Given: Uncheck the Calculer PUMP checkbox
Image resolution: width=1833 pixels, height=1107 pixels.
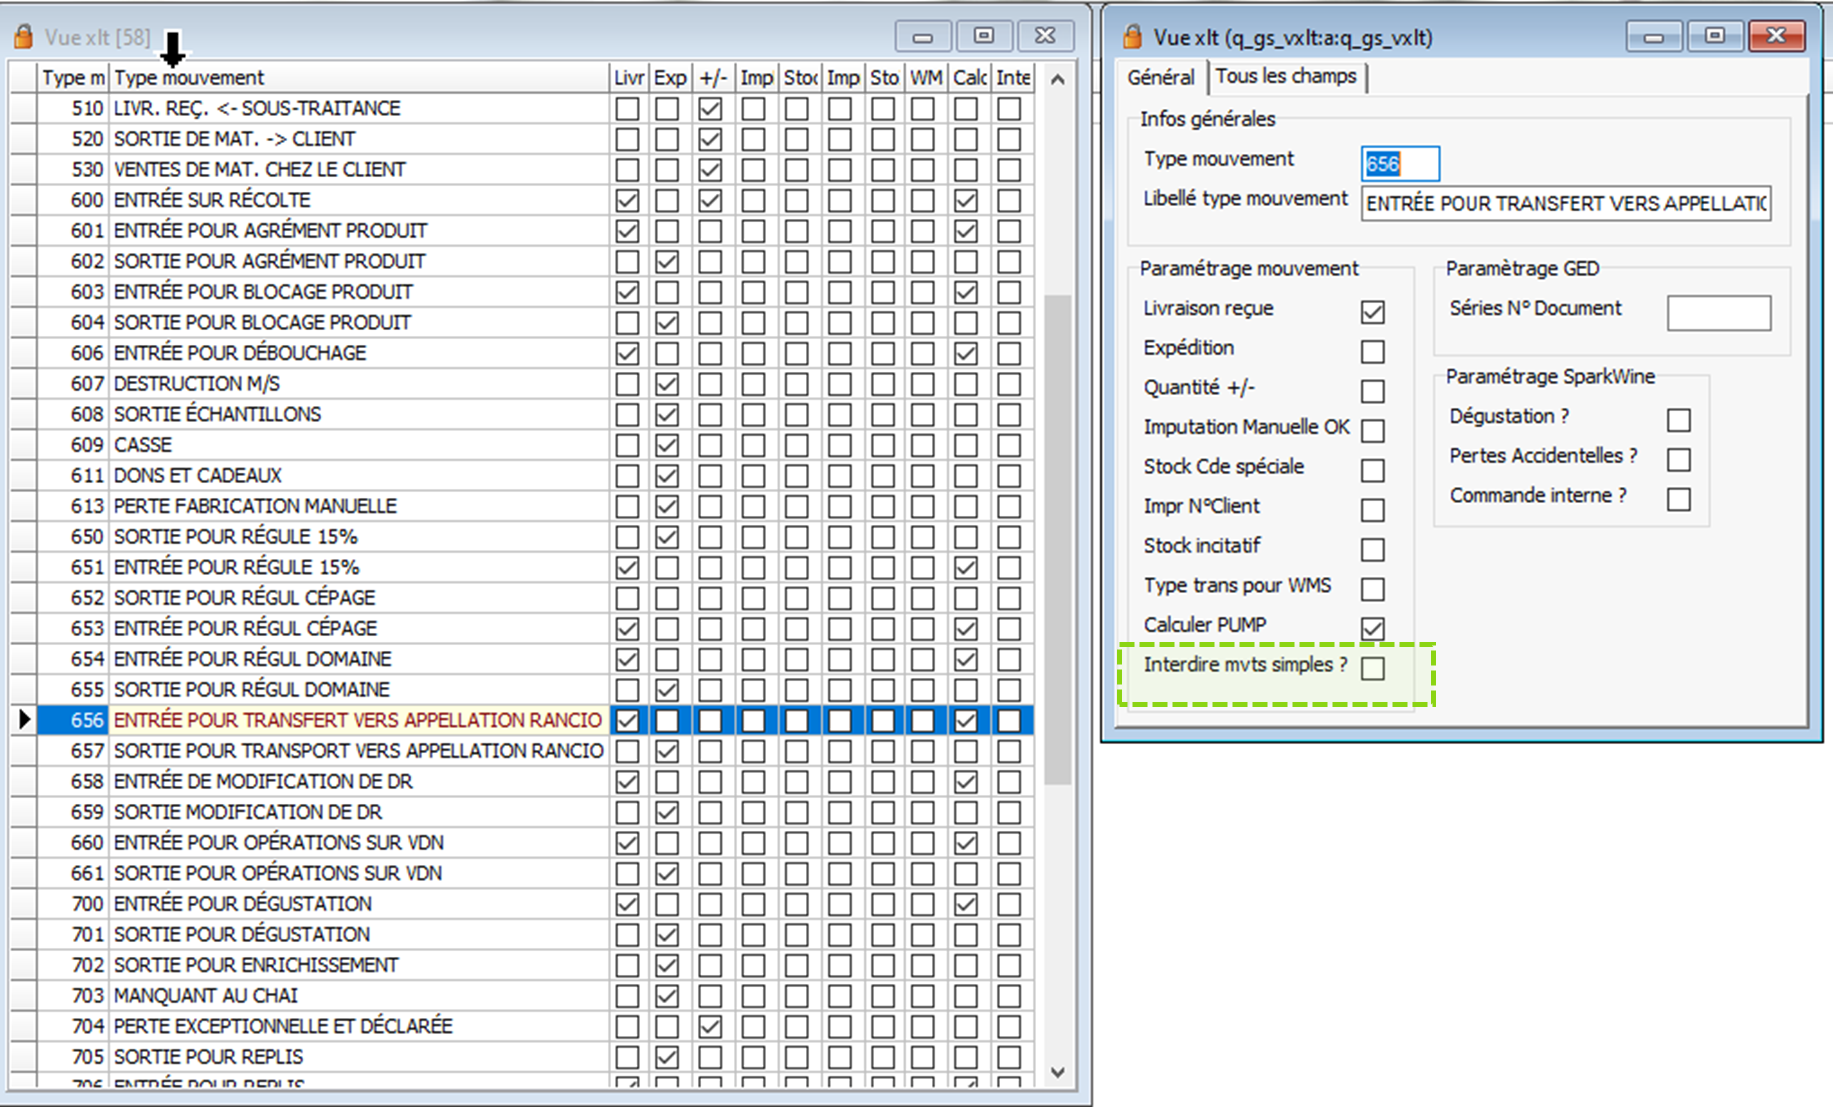Looking at the screenshot, I should pyautogui.click(x=1373, y=628).
